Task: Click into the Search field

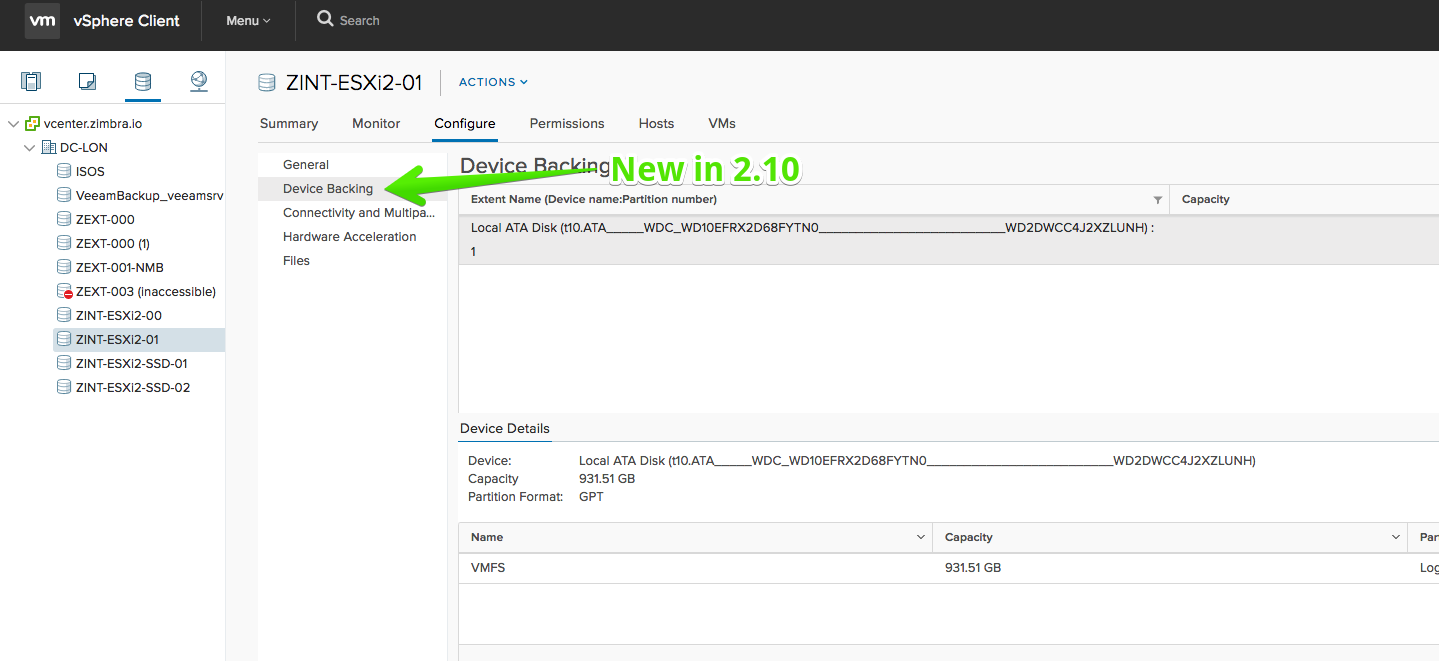Action: pyautogui.click(x=360, y=20)
